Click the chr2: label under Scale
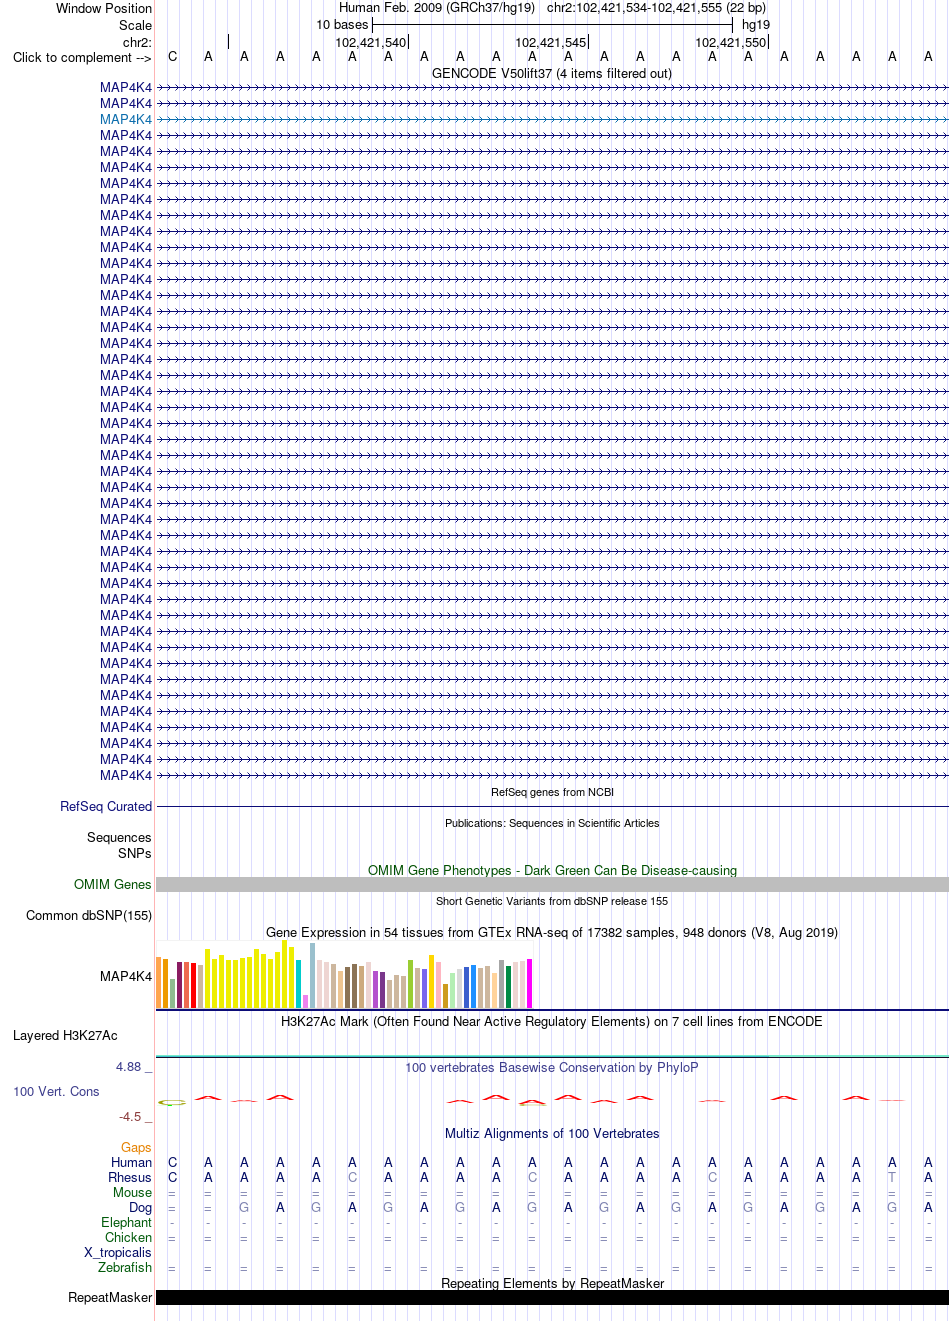 (x=137, y=42)
